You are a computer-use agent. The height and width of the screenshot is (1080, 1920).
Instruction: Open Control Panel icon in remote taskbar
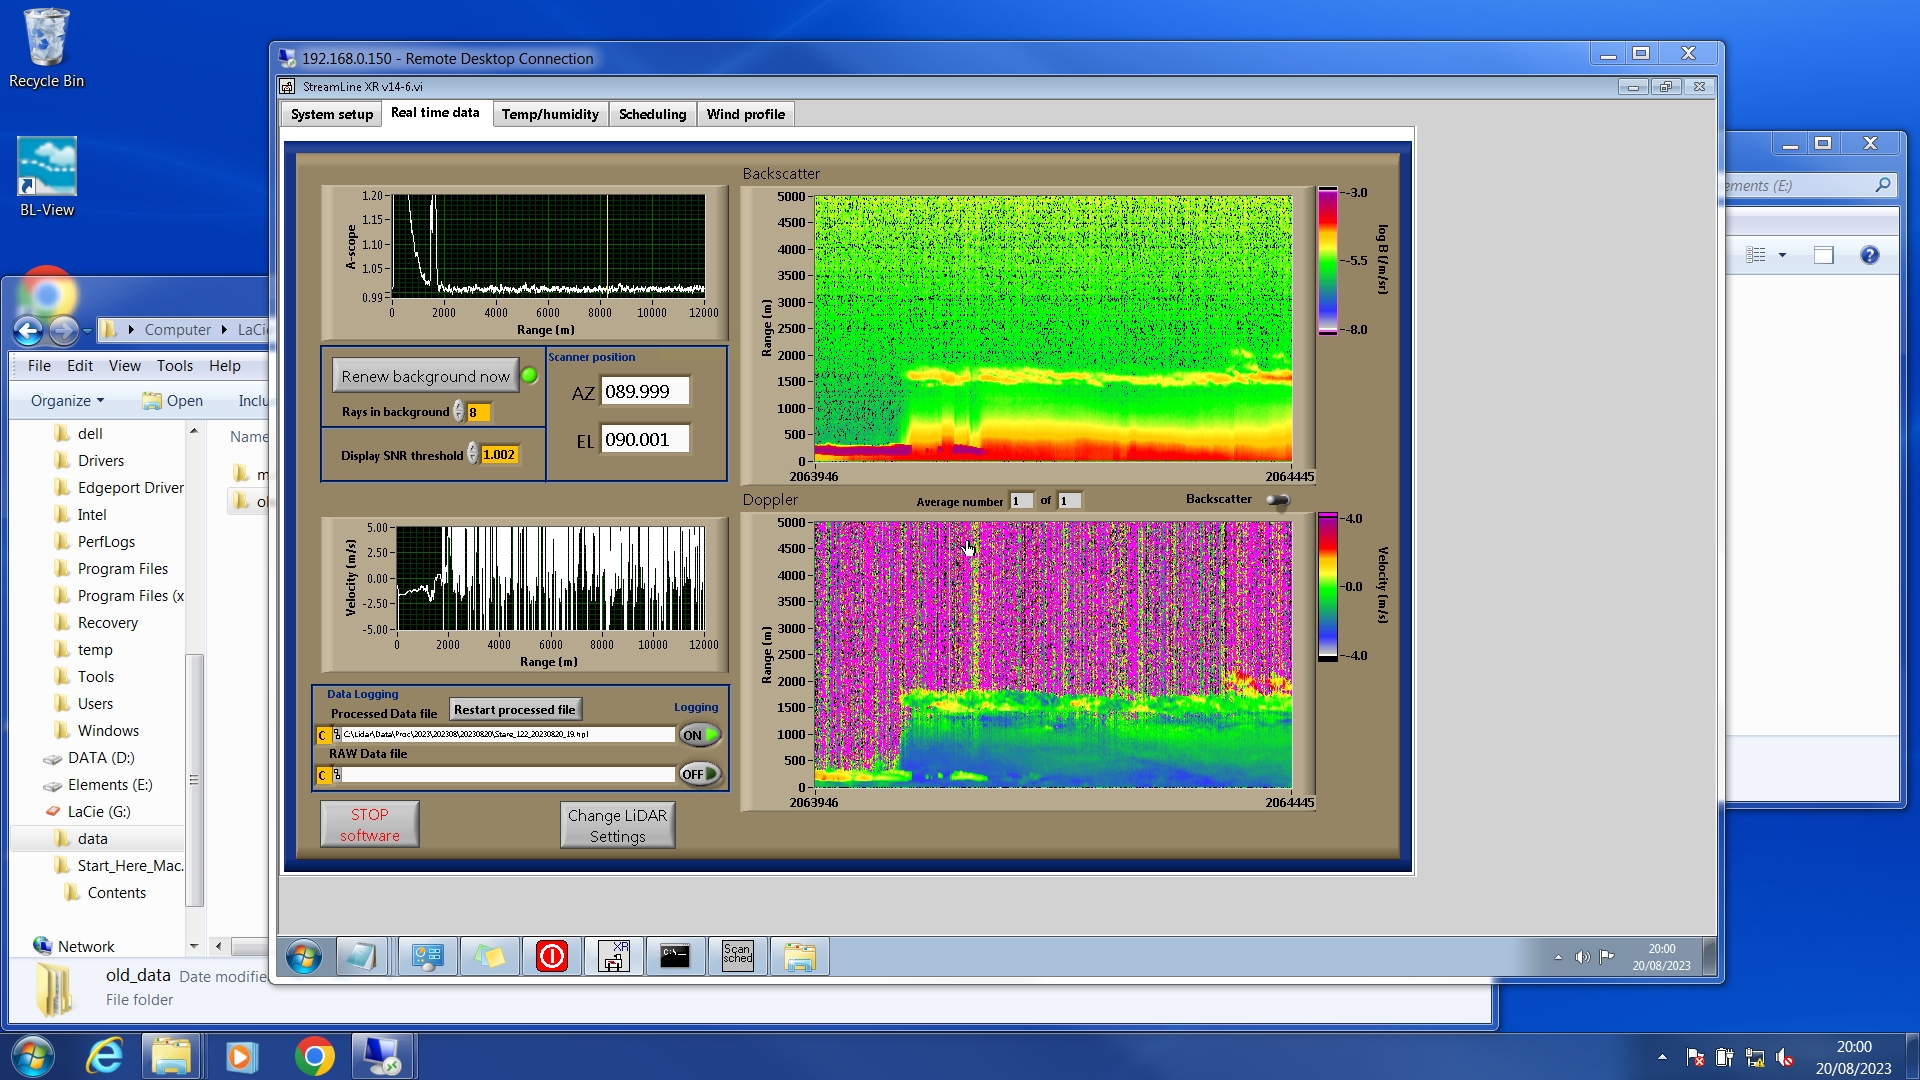(427, 956)
